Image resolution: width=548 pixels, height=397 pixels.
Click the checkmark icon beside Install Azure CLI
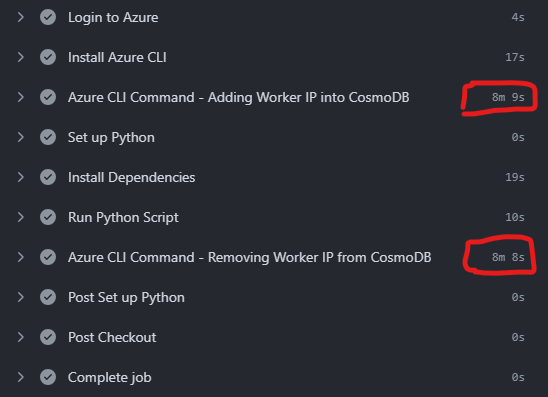click(x=48, y=57)
